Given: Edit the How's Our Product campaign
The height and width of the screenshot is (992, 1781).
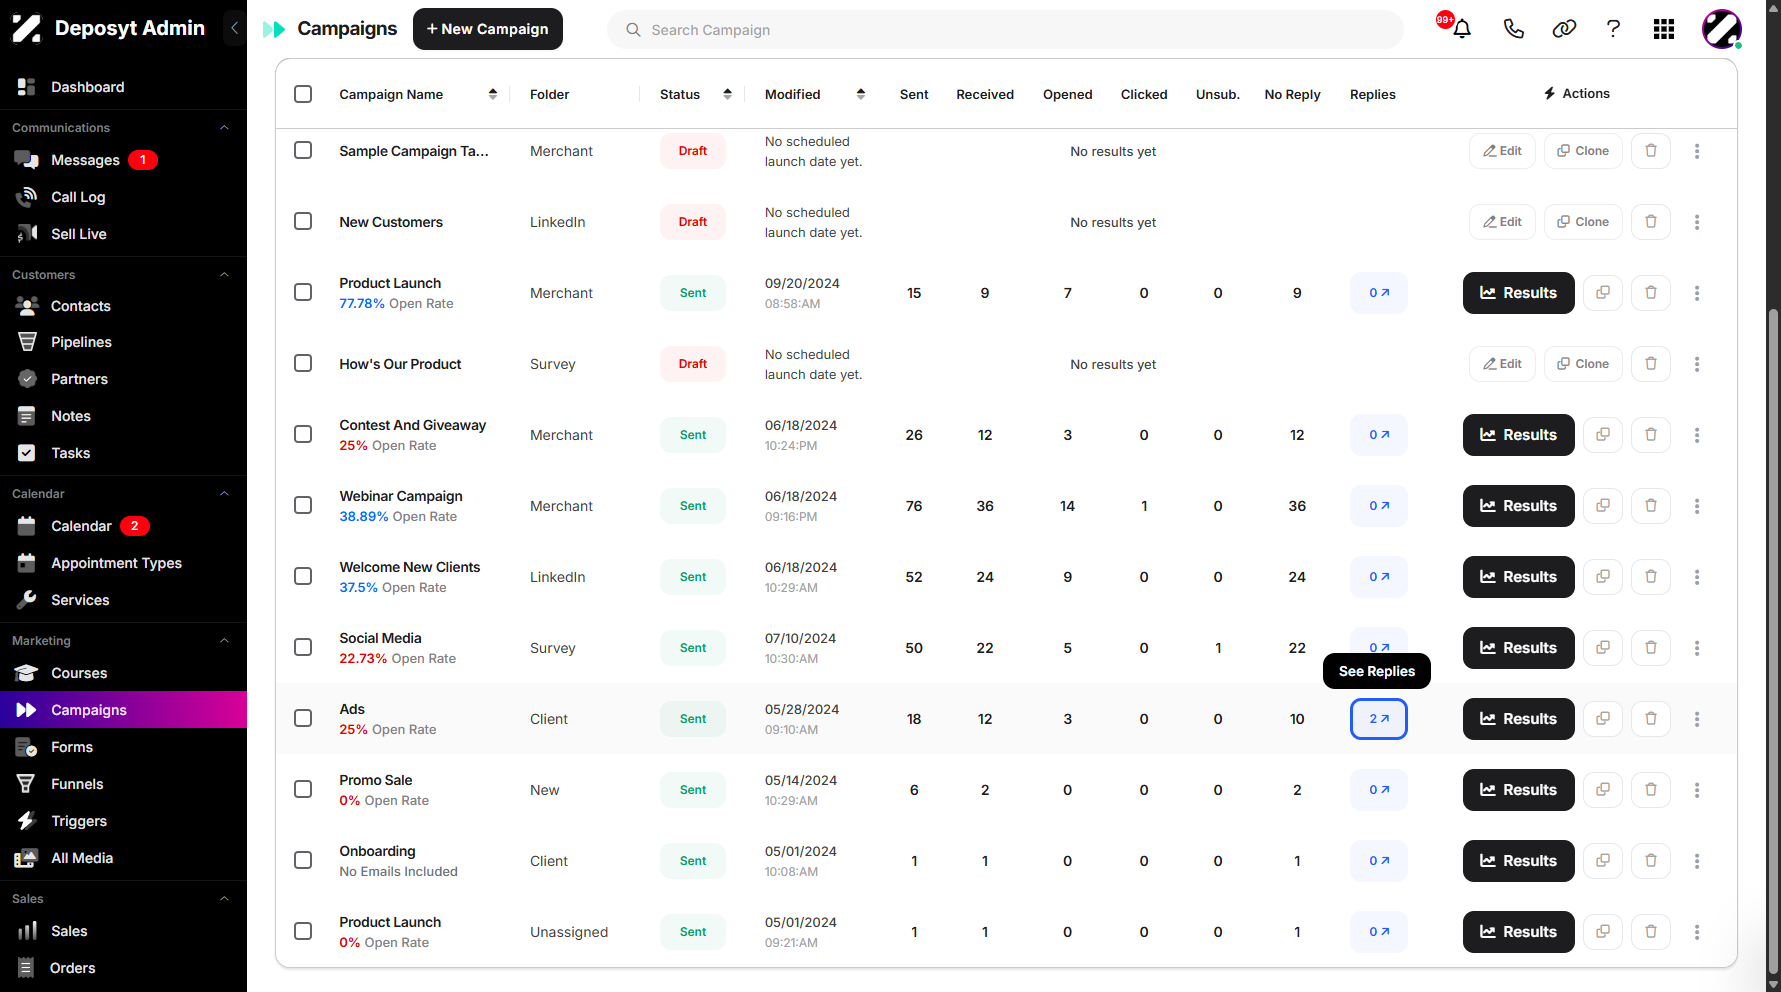Looking at the screenshot, I should pos(1502,364).
